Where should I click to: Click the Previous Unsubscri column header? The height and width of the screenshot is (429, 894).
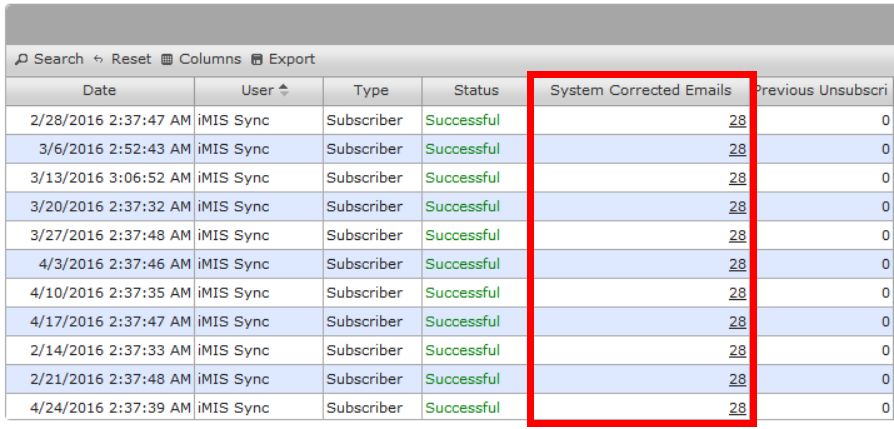[822, 90]
